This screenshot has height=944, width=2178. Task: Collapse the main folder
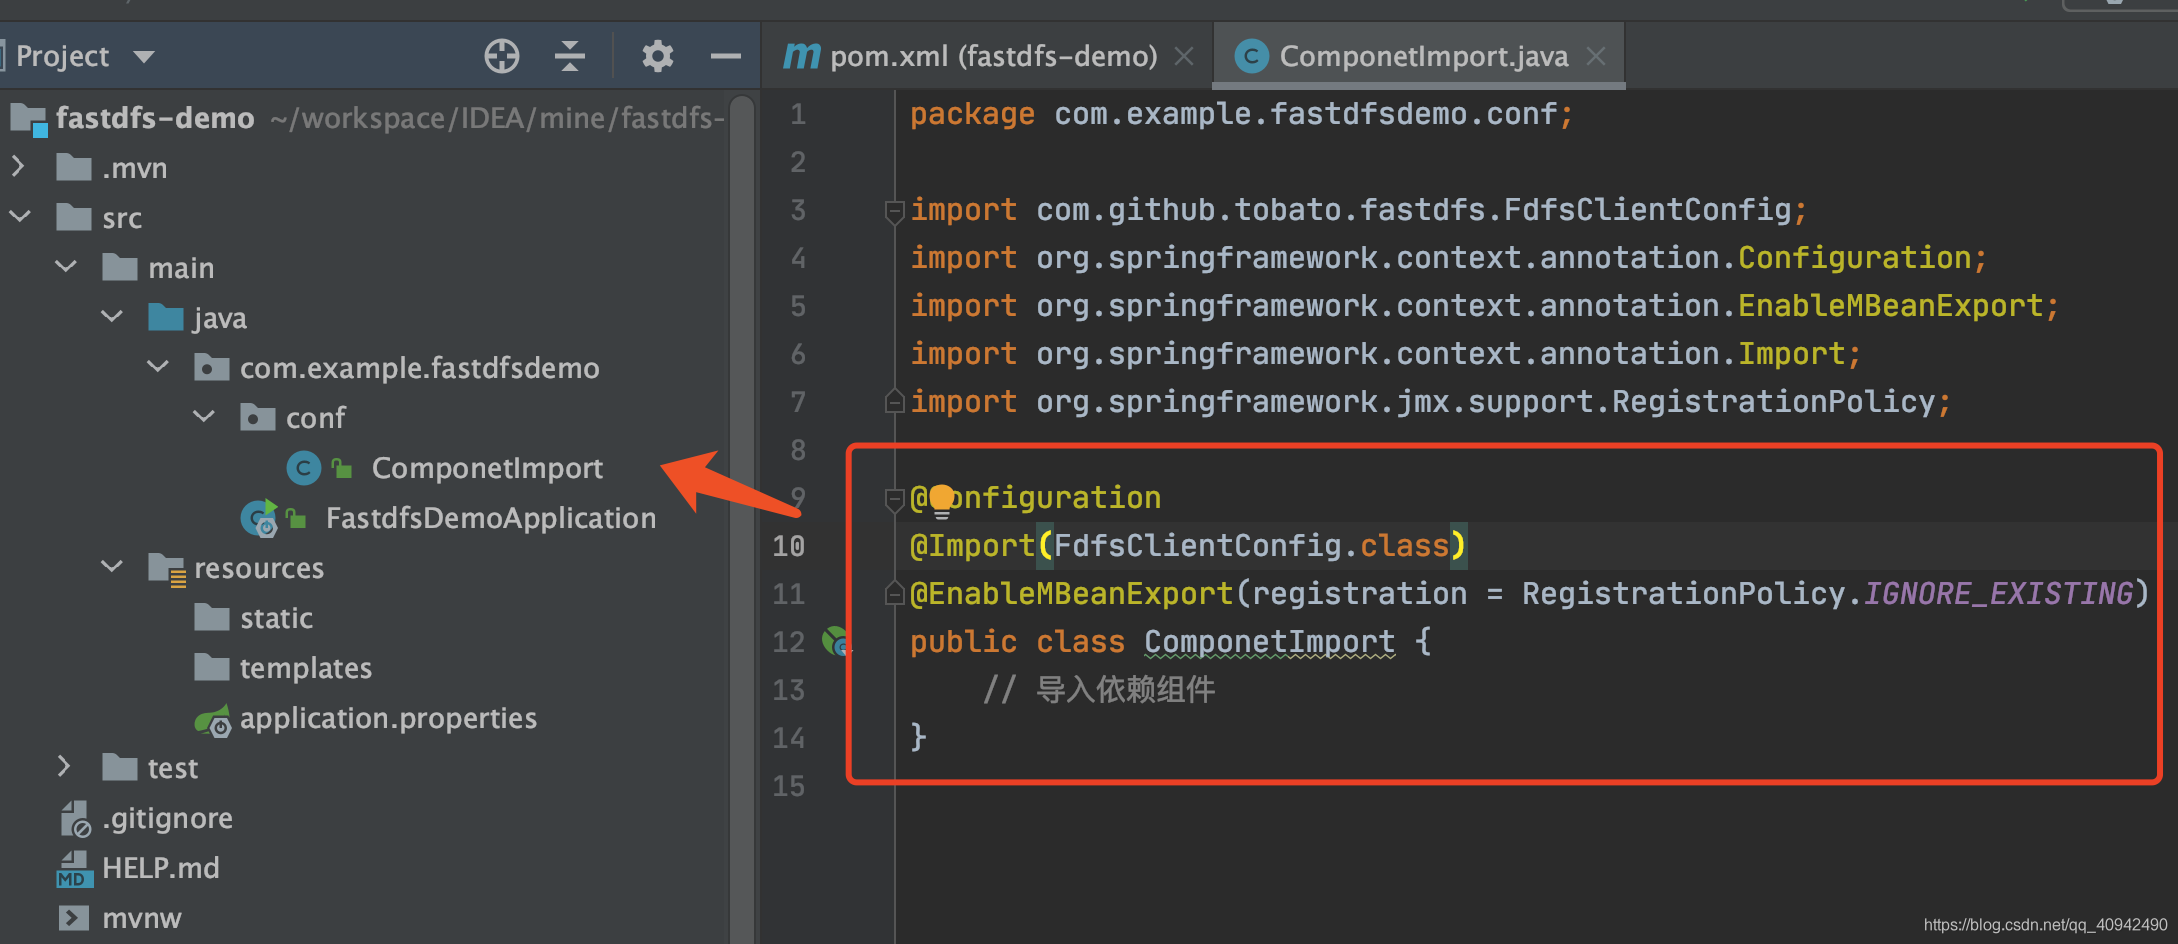coord(66,266)
